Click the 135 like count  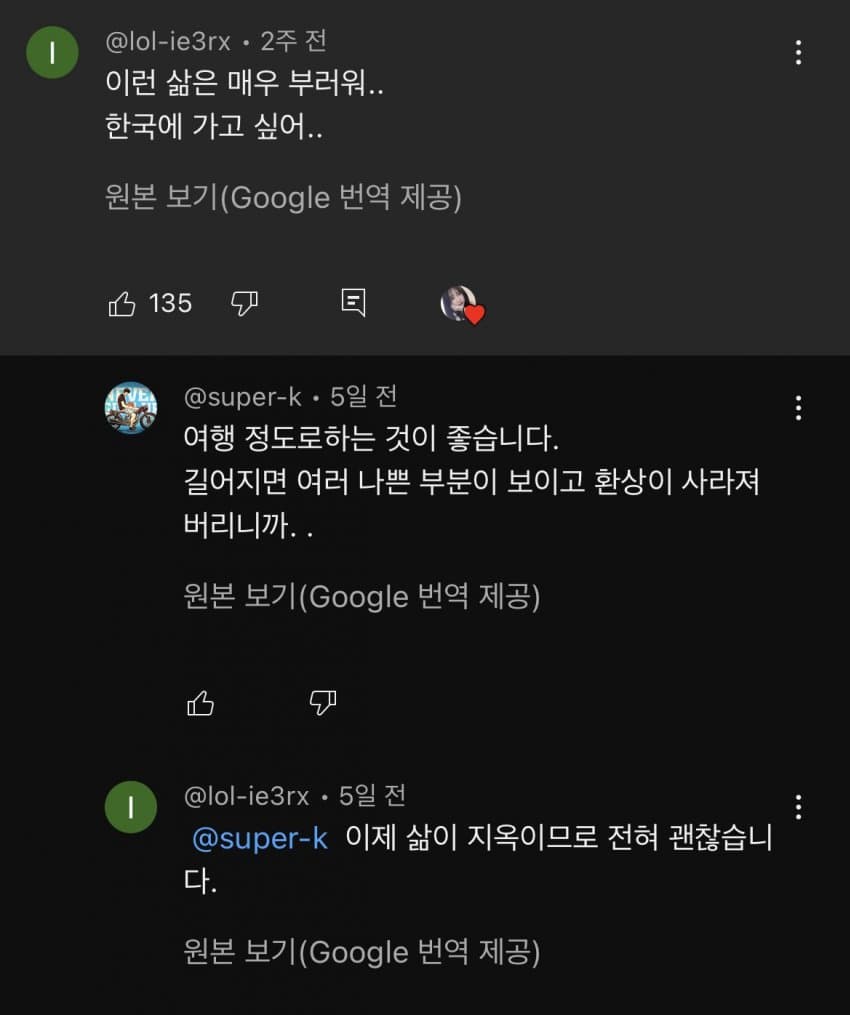click(170, 303)
